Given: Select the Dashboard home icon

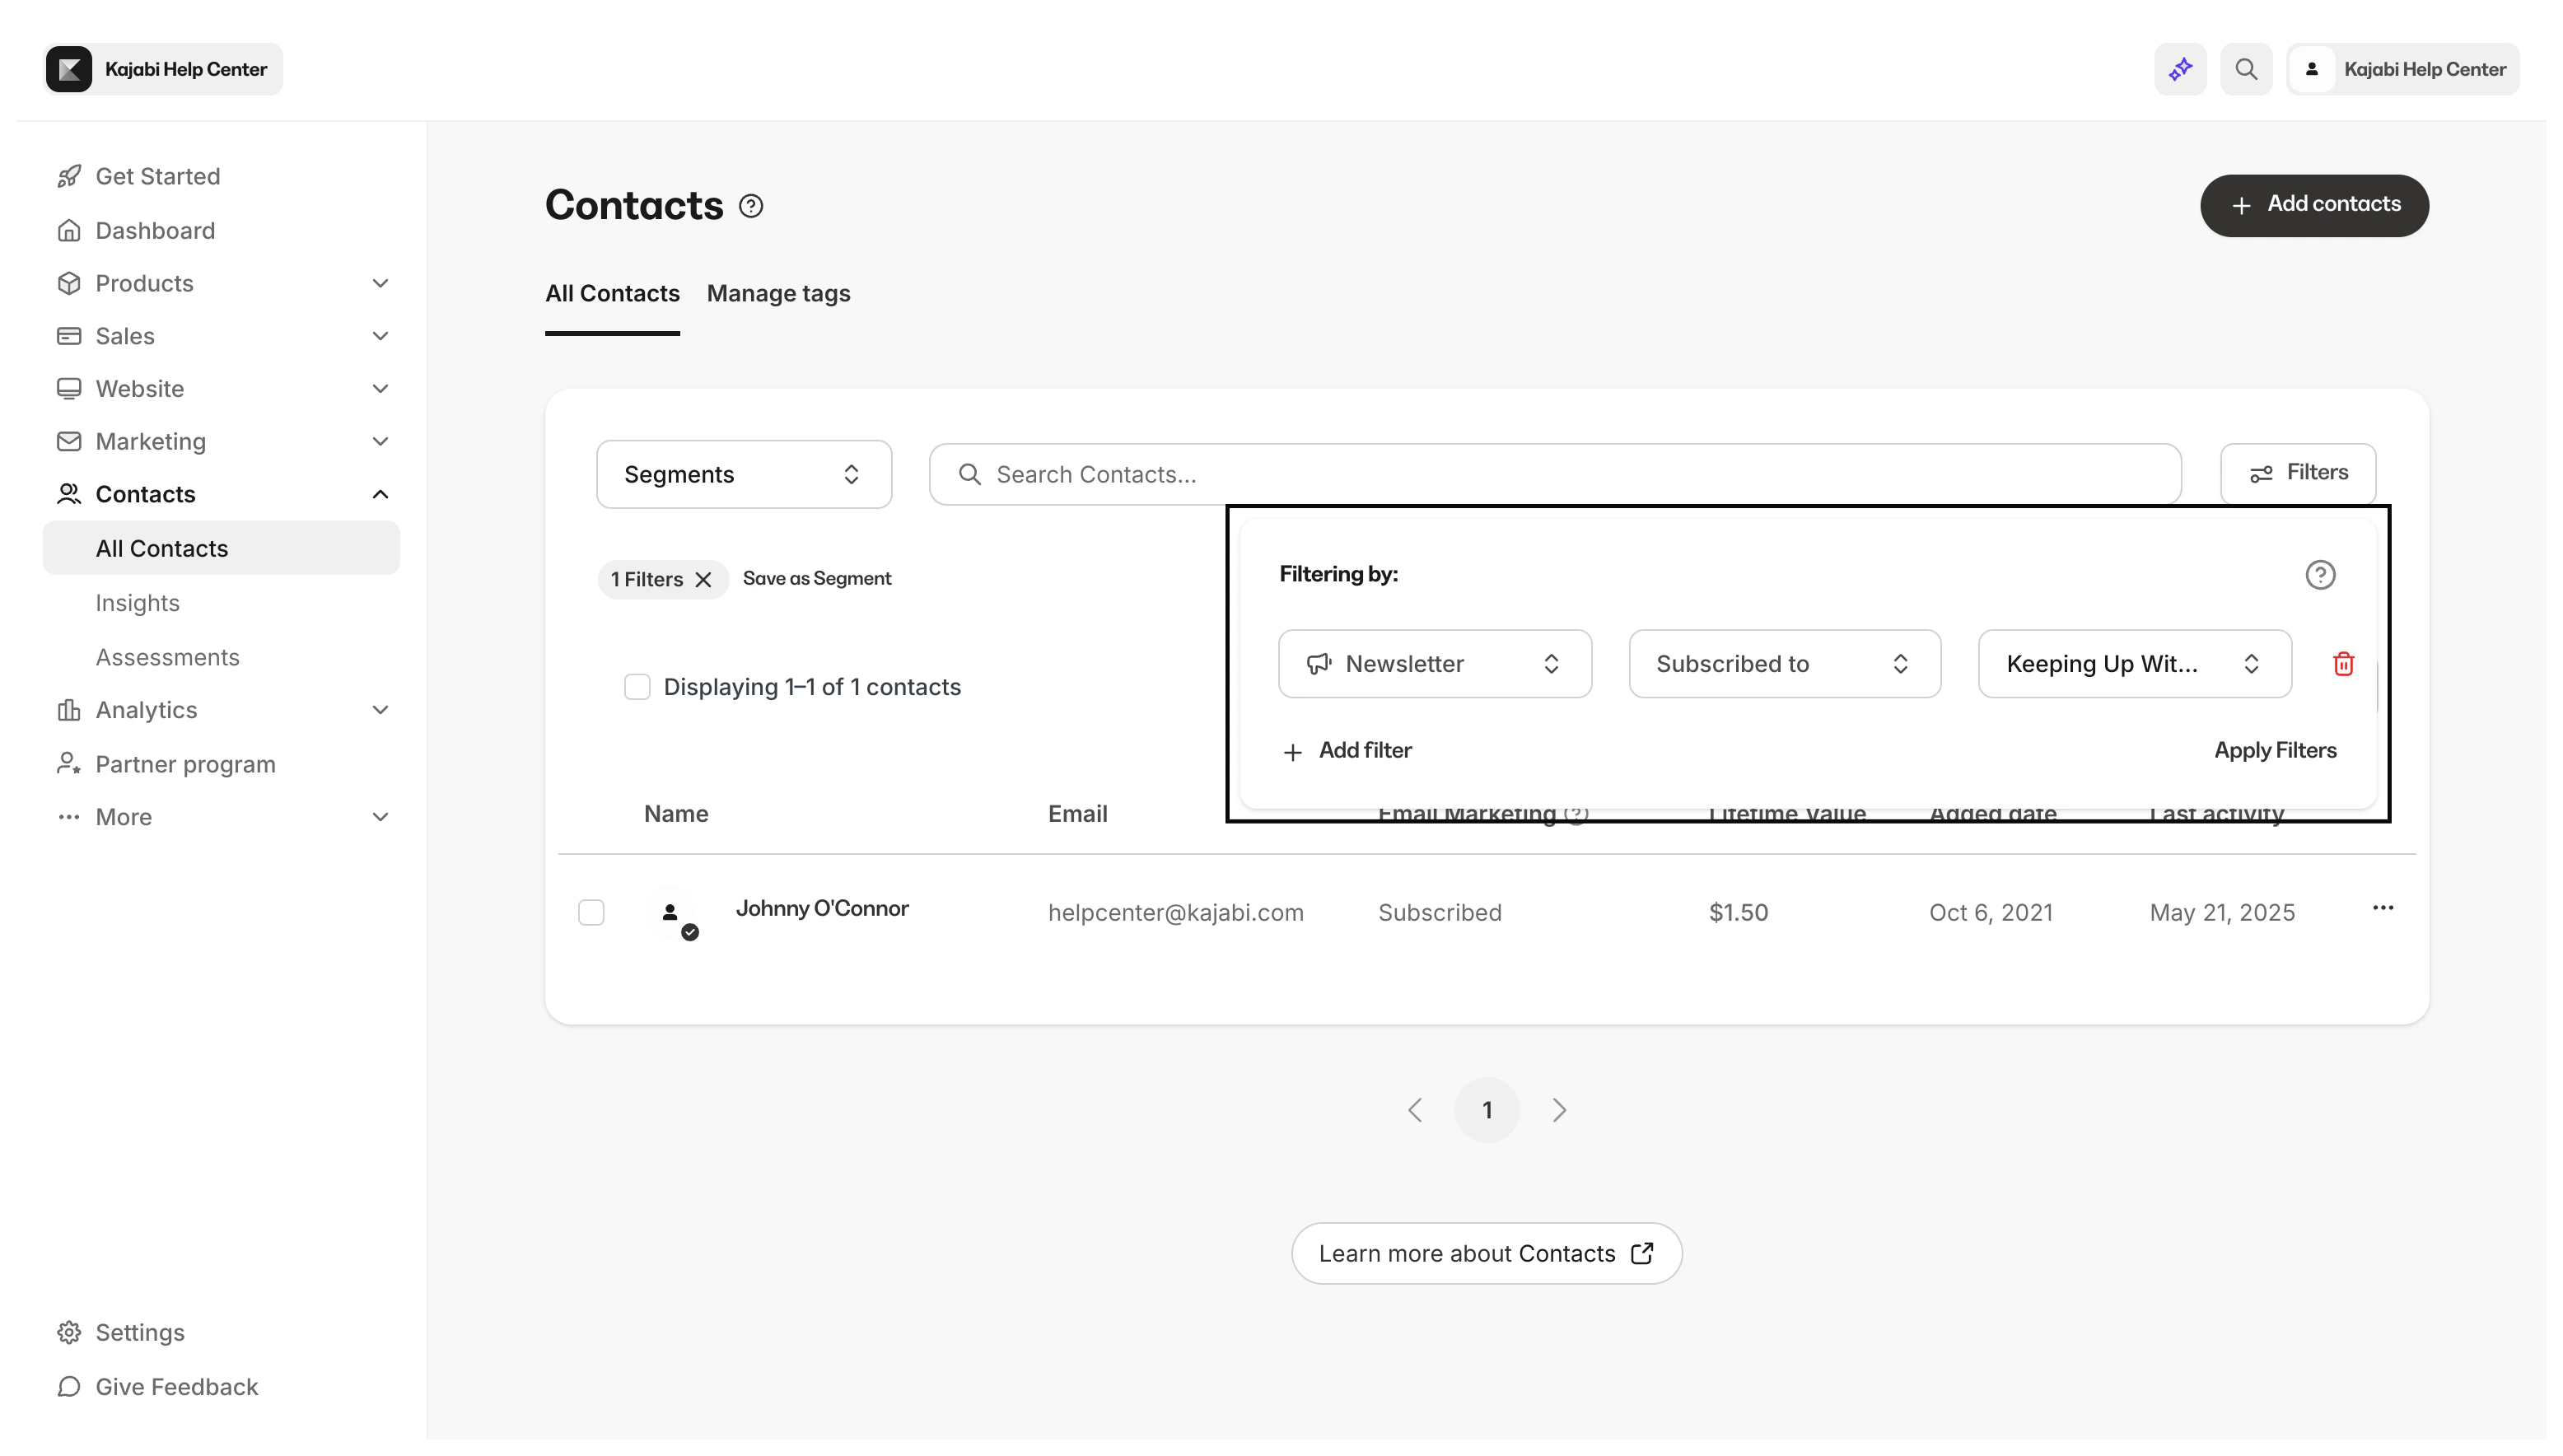Looking at the screenshot, I should [x=68, y=230].
